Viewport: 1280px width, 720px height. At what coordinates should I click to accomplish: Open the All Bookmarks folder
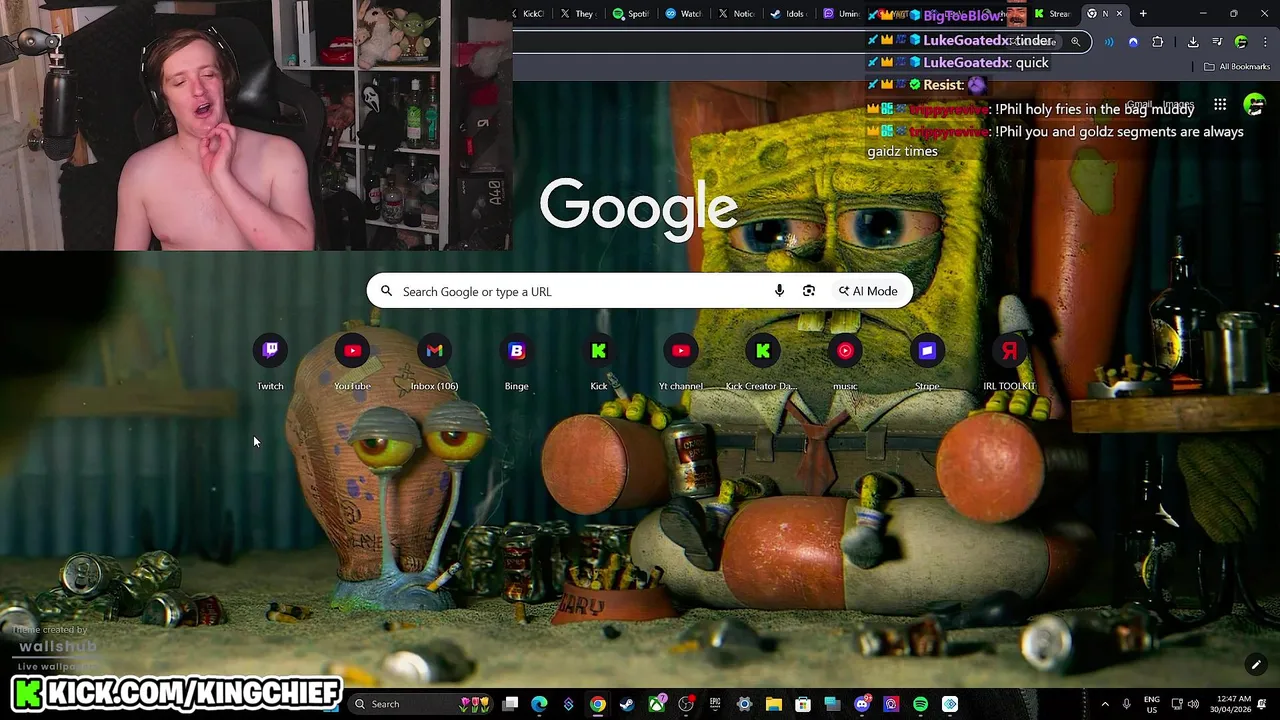[1237, 67]
